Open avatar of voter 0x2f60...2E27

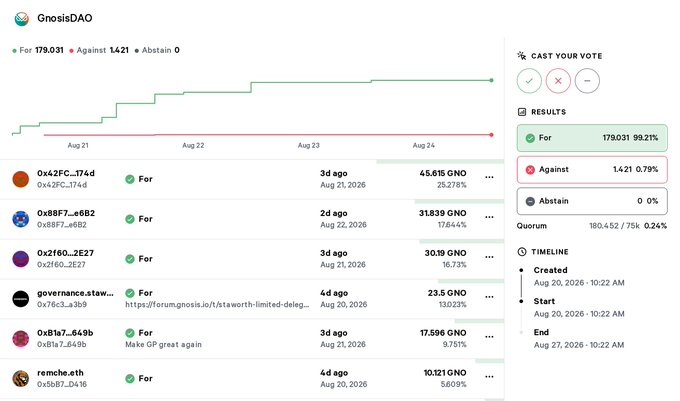click(x=20, y=259)
